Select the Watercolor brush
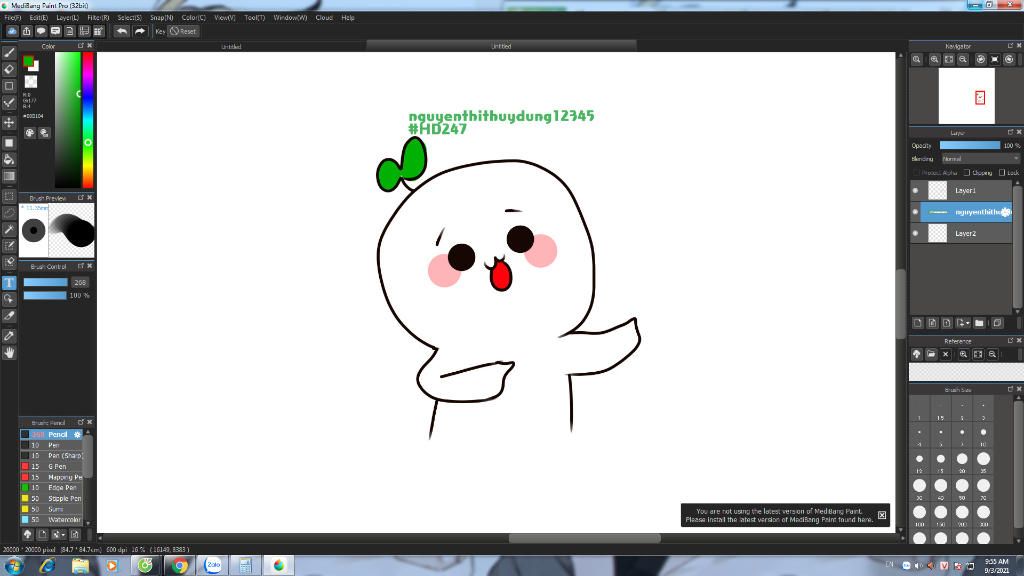Viewport: 1024px width, 576px height. point(52,520)
